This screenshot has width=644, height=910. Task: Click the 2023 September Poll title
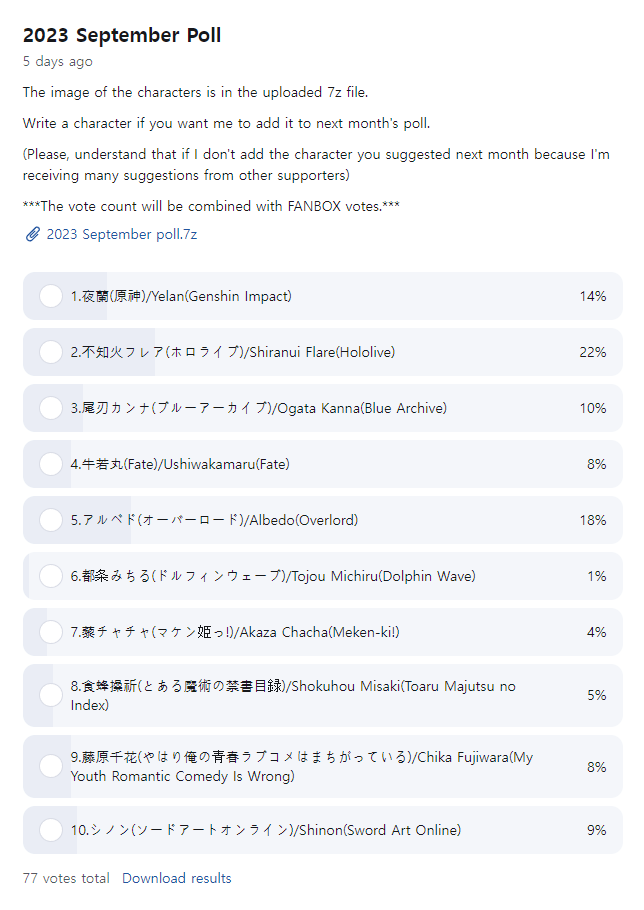[122, 36]
